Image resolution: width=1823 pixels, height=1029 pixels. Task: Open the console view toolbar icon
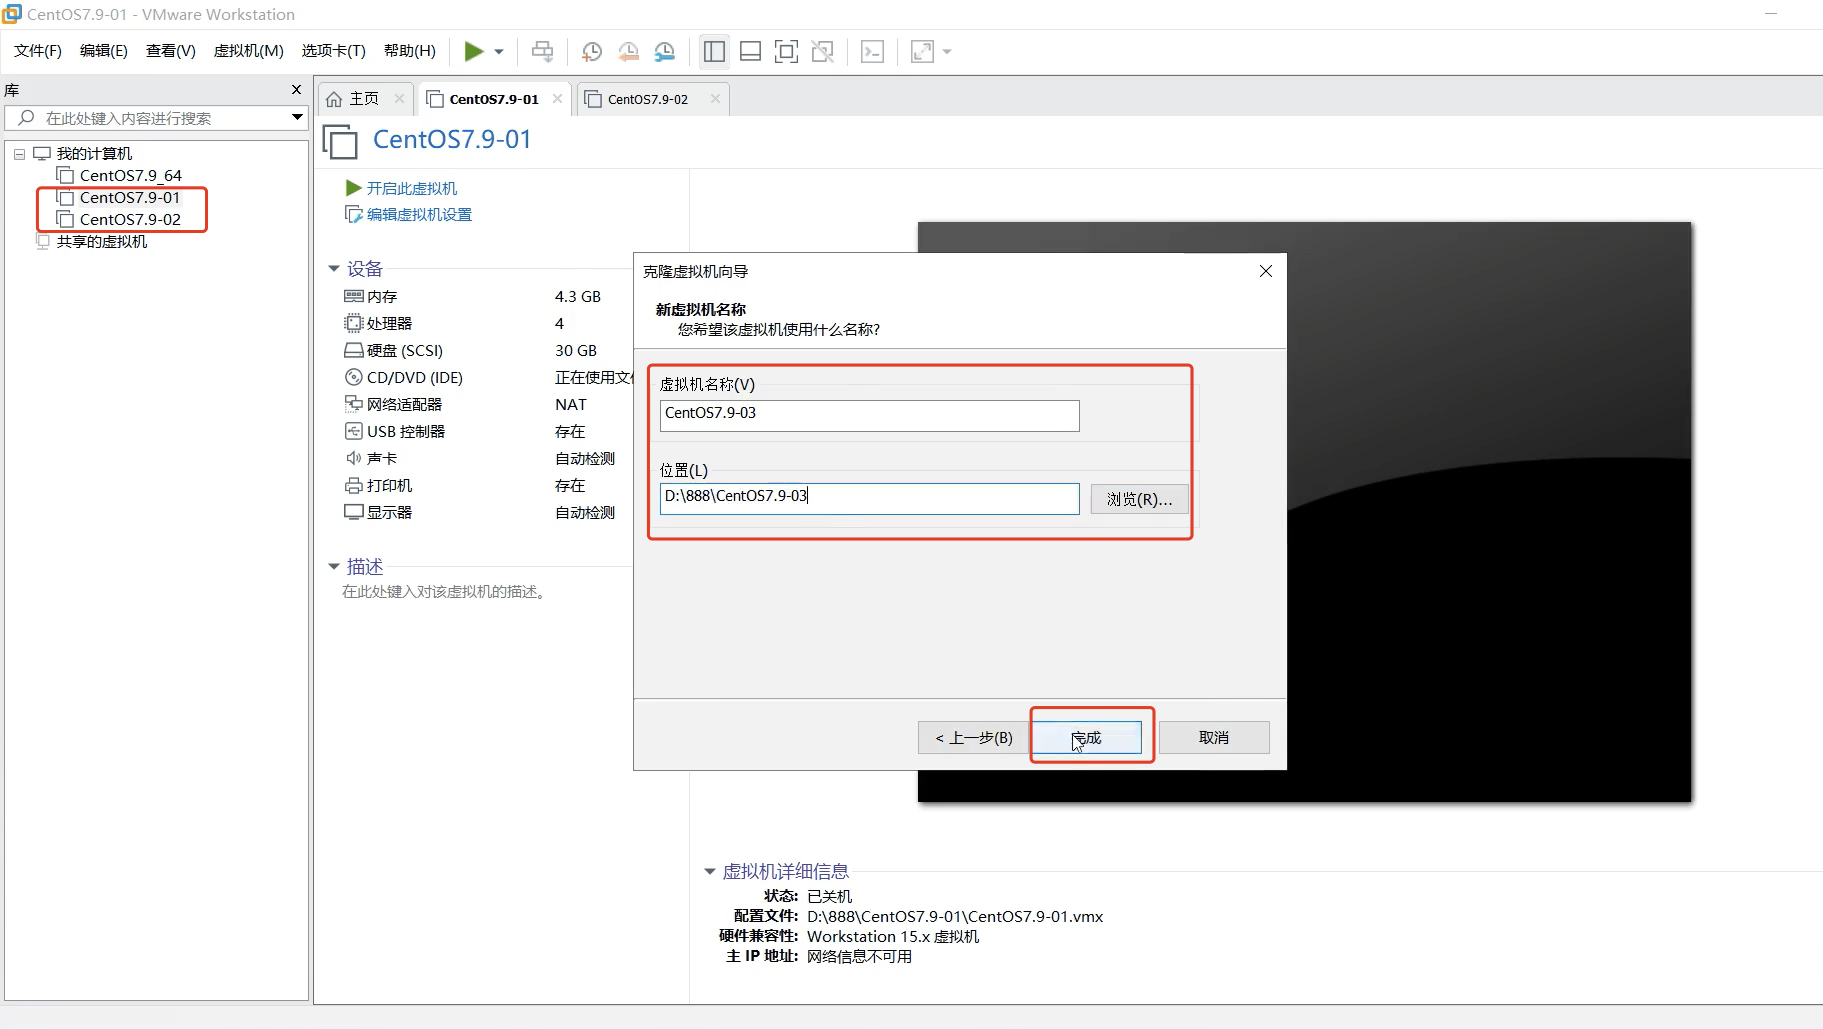pos(872,51)
